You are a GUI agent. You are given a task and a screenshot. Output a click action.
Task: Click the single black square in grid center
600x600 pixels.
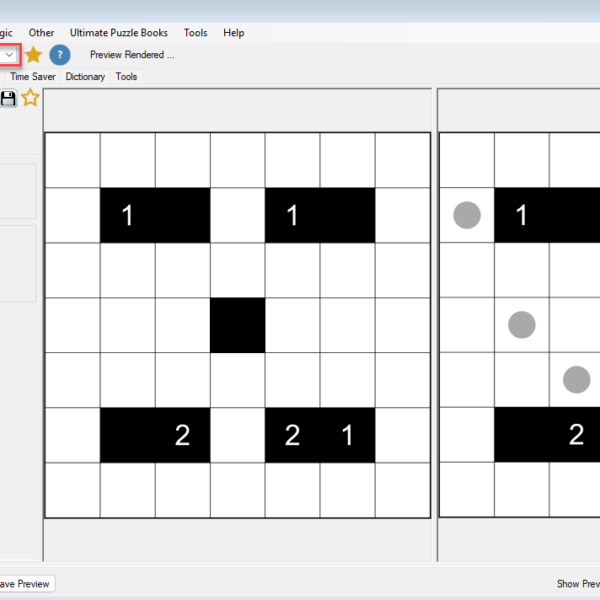click(x=237, y=325)
